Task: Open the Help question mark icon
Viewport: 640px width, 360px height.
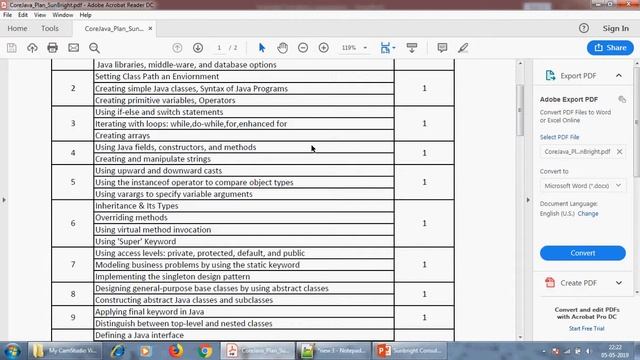Action: click(x=584, y=28)
